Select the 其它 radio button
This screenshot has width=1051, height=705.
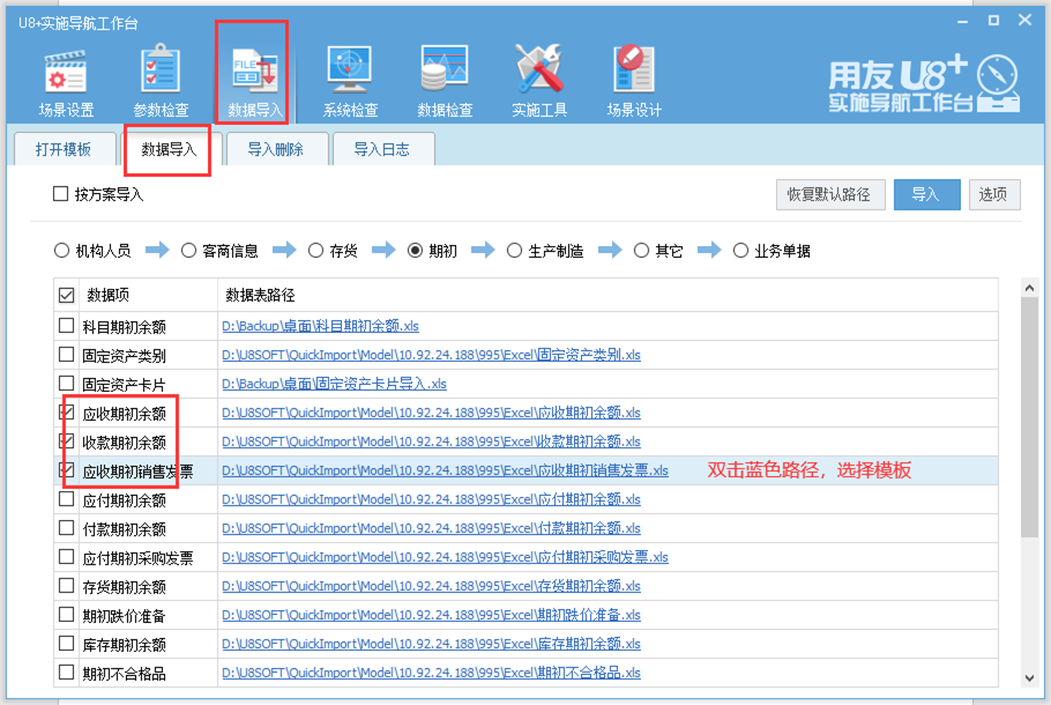(x=641, y=251)
